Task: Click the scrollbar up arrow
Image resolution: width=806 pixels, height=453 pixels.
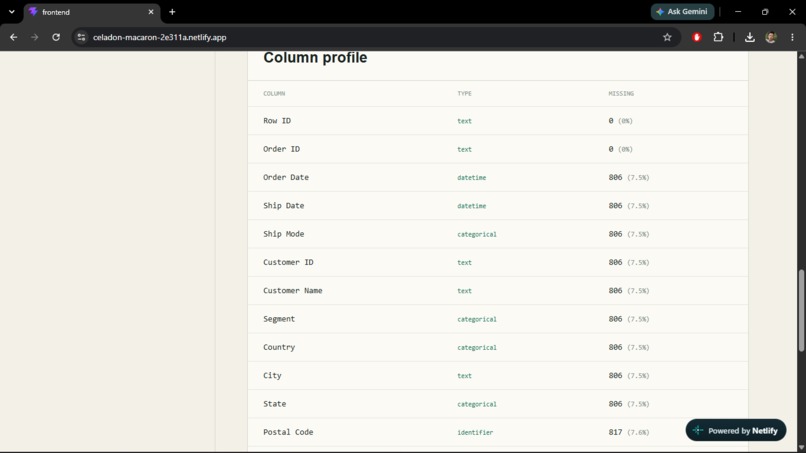Action: coord(801,56)
